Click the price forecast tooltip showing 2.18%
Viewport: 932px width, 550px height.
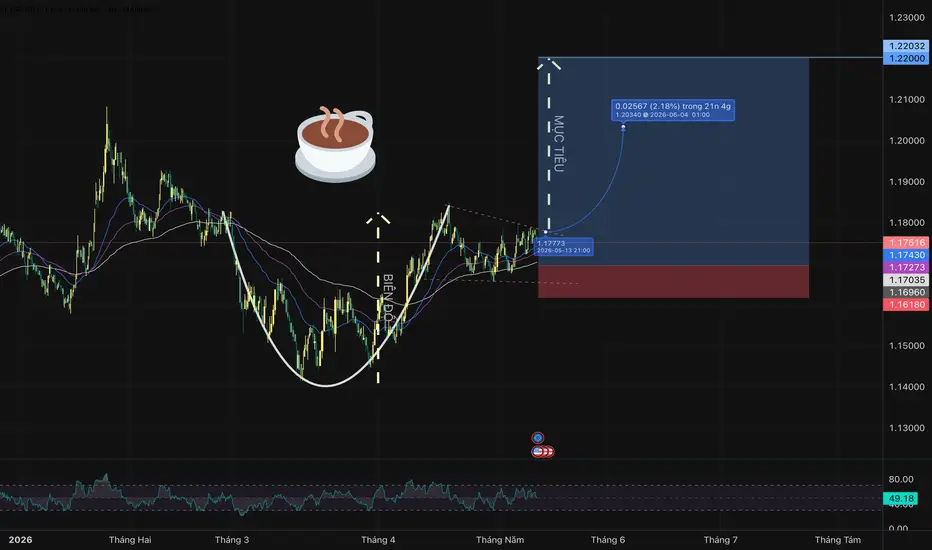(x=673, y=110)
